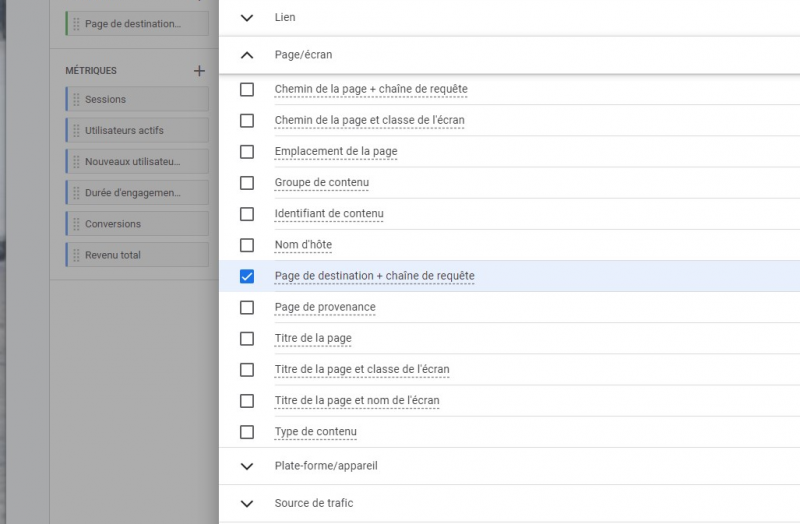
Task: Collapse the Page/écran section chevron
Action: point(247,55)
